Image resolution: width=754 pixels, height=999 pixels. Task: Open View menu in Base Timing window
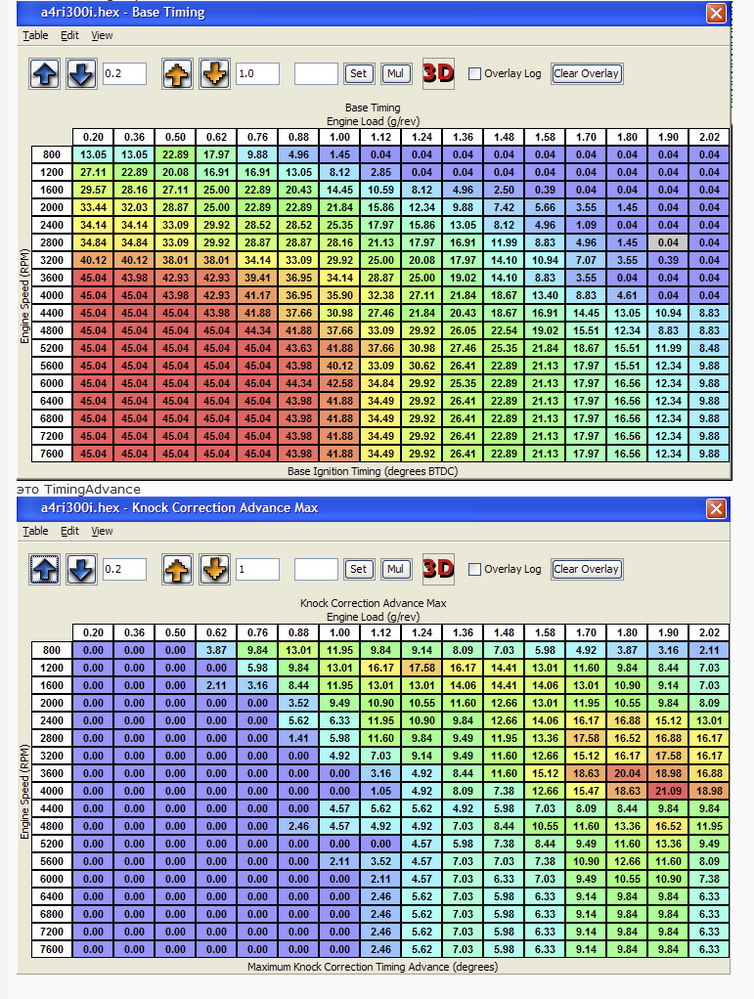pos(102,35)
